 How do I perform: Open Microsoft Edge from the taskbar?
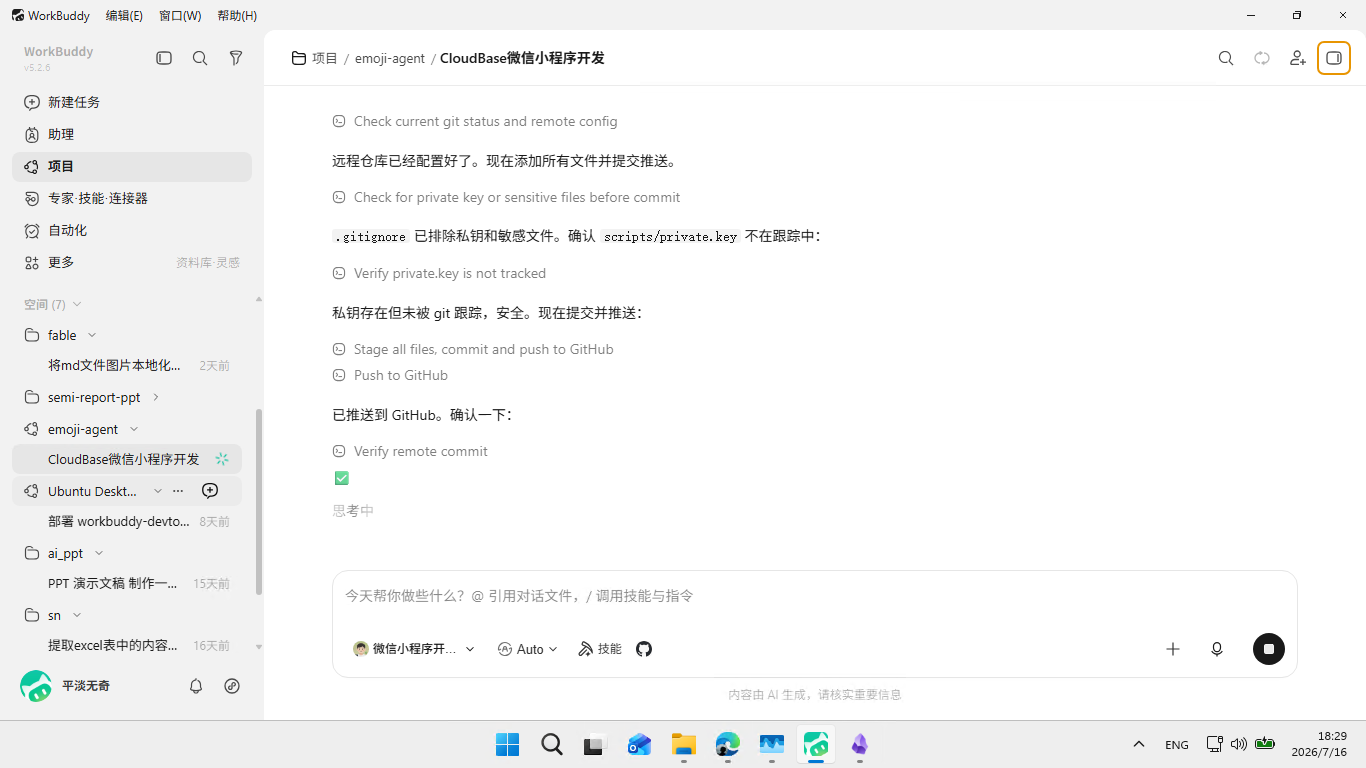727,744
